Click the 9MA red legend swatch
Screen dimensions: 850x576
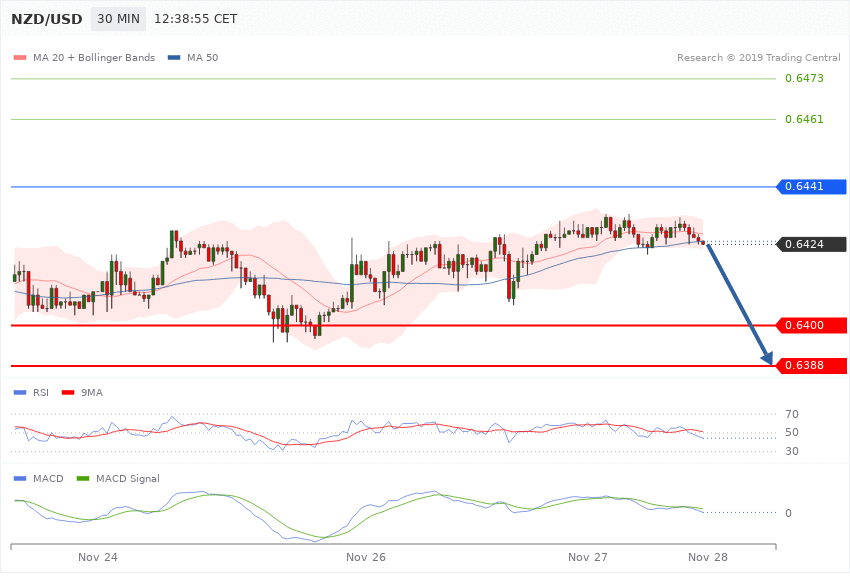click(68, 393)
